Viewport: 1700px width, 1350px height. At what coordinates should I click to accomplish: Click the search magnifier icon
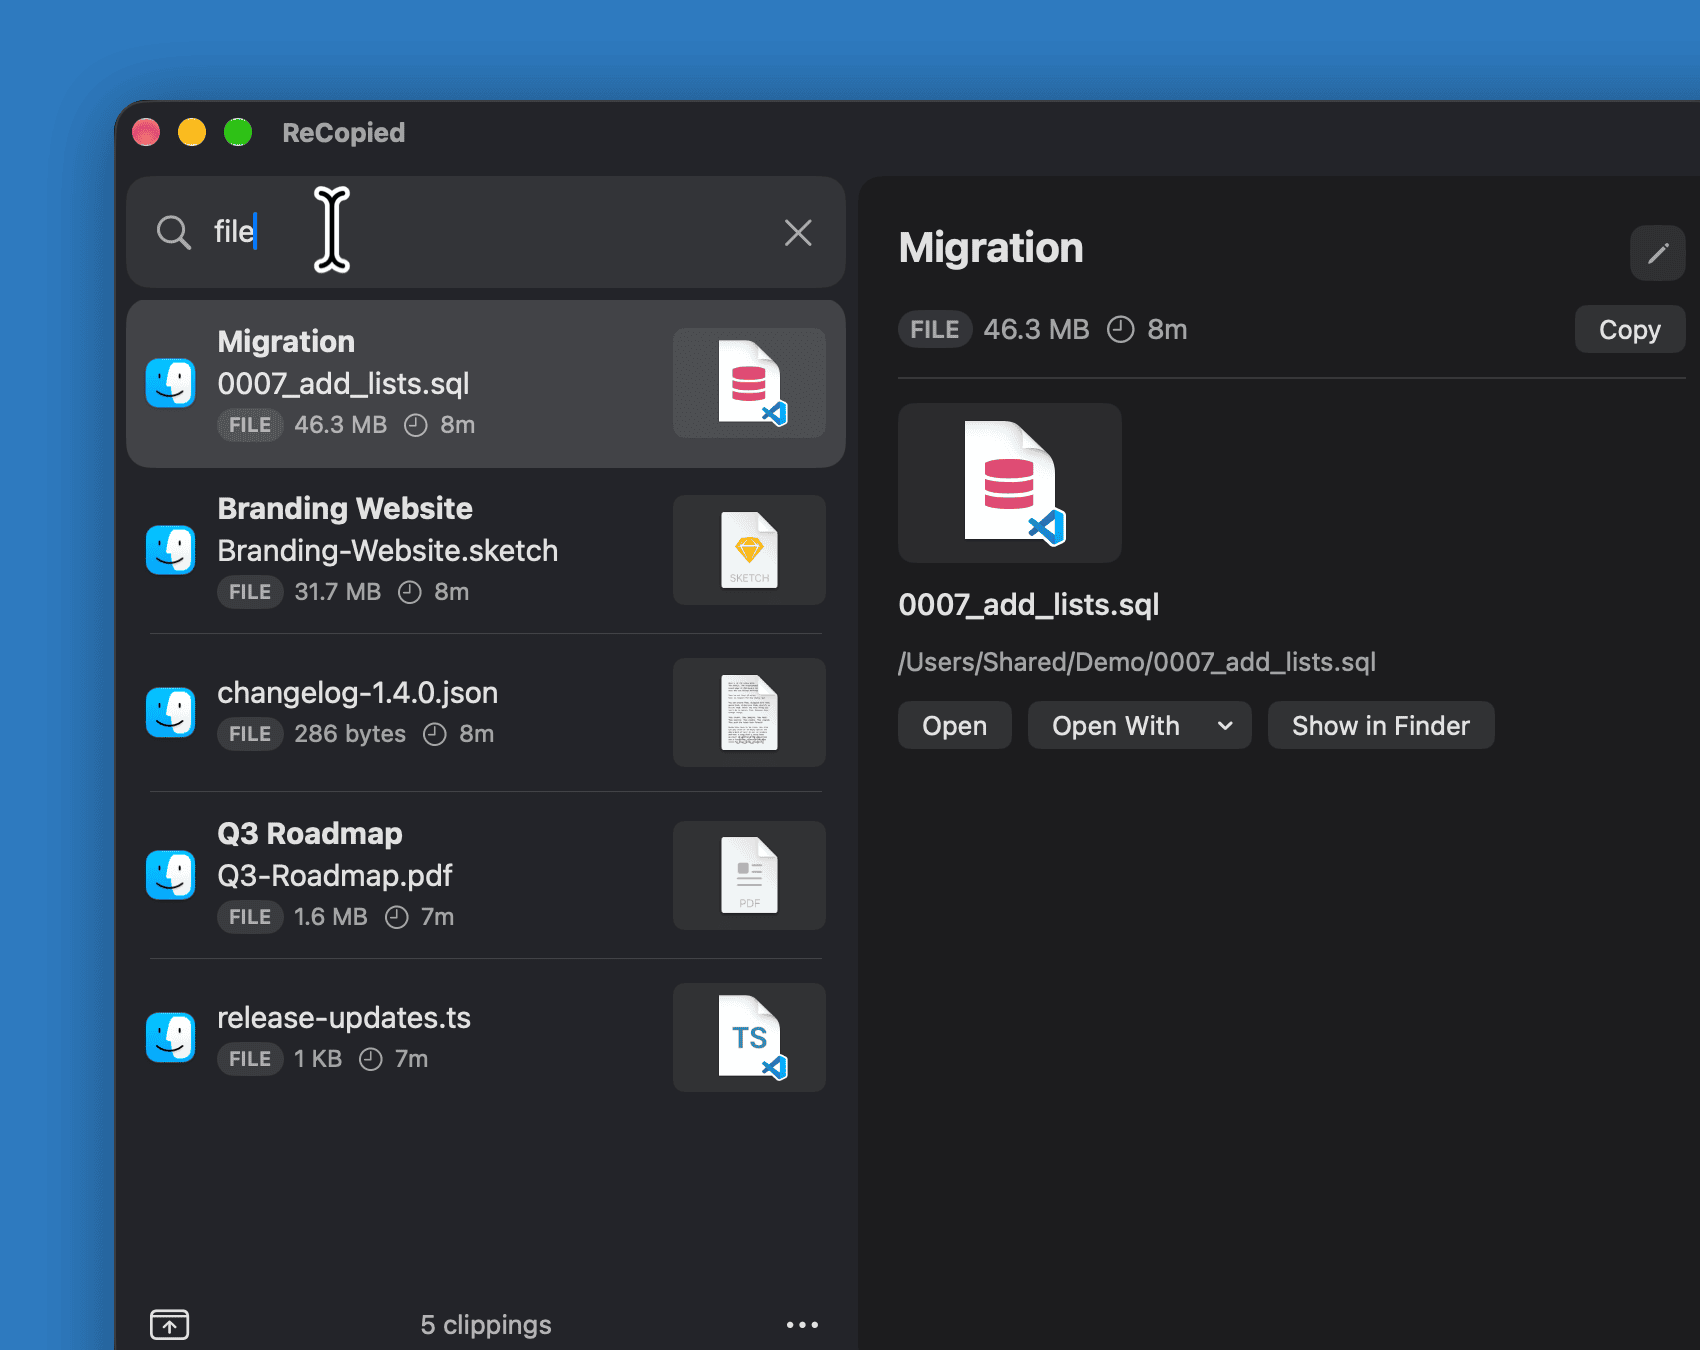coord(174,232)
